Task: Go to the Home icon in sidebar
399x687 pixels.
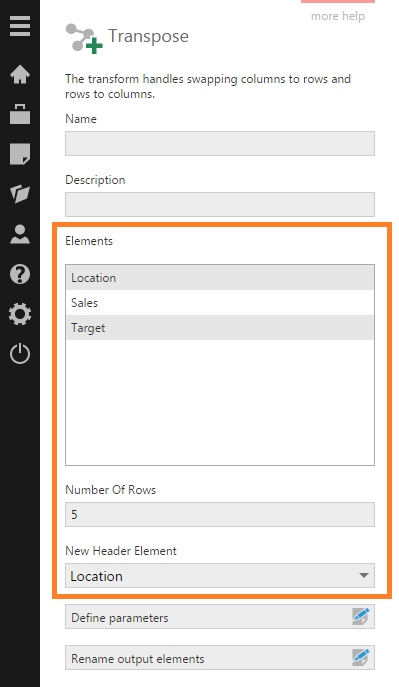Action: coord(20,74)
